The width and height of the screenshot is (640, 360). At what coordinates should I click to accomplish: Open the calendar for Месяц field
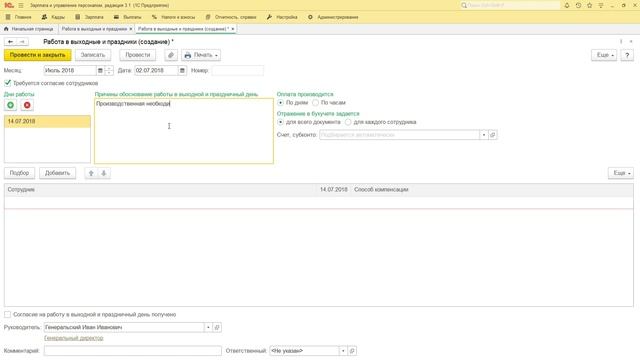(x=100, y=71)
